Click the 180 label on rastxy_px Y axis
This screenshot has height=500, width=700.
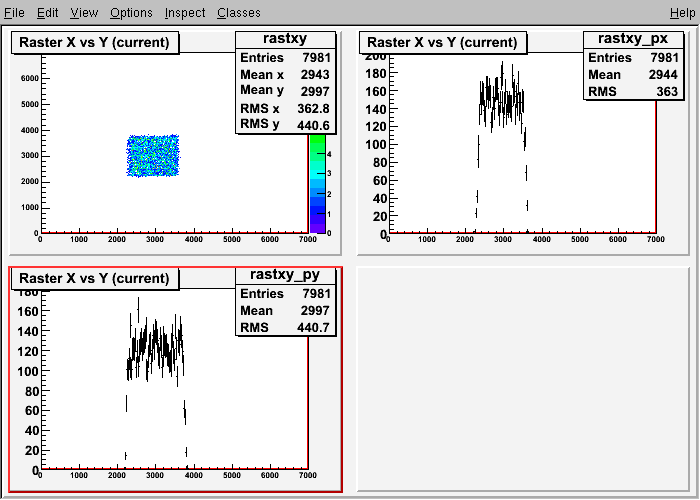click(x=375, y=73)
